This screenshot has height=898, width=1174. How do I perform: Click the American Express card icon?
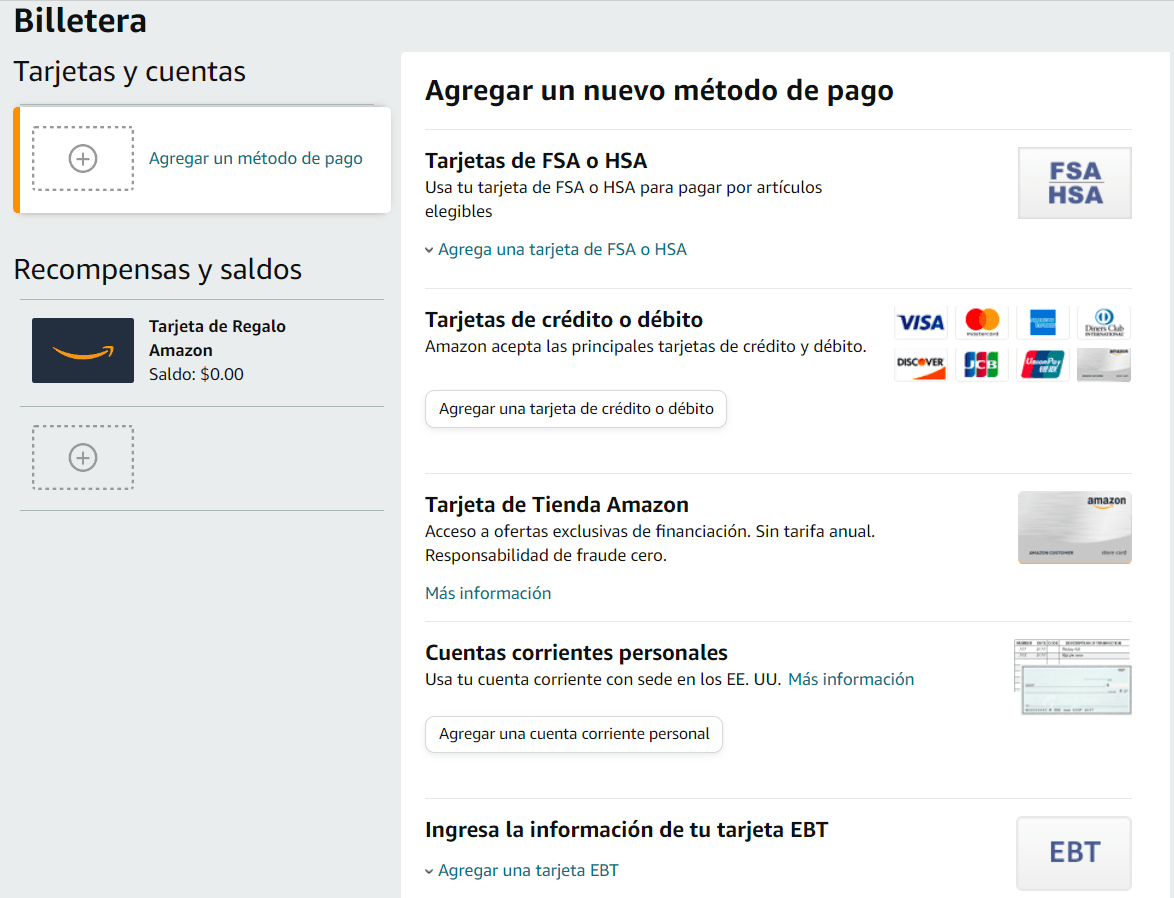pos(1043,322)
